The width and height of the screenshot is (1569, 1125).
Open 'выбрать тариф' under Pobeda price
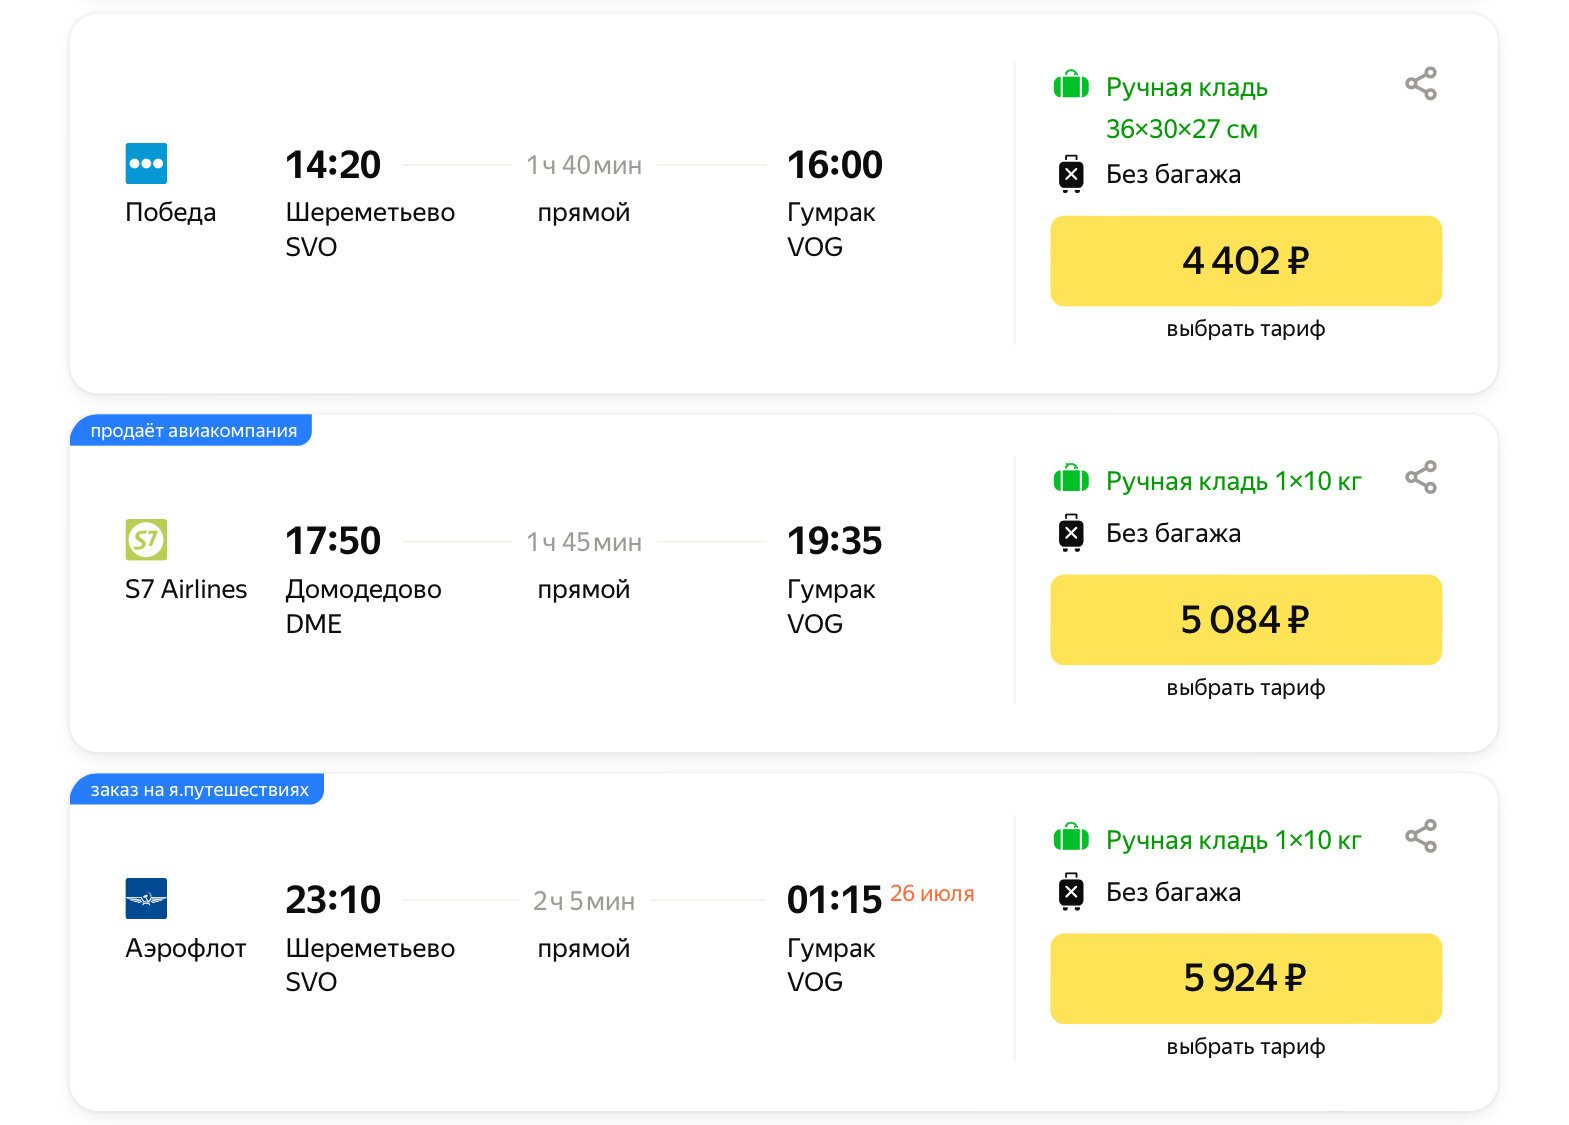tap(1245, 329)
